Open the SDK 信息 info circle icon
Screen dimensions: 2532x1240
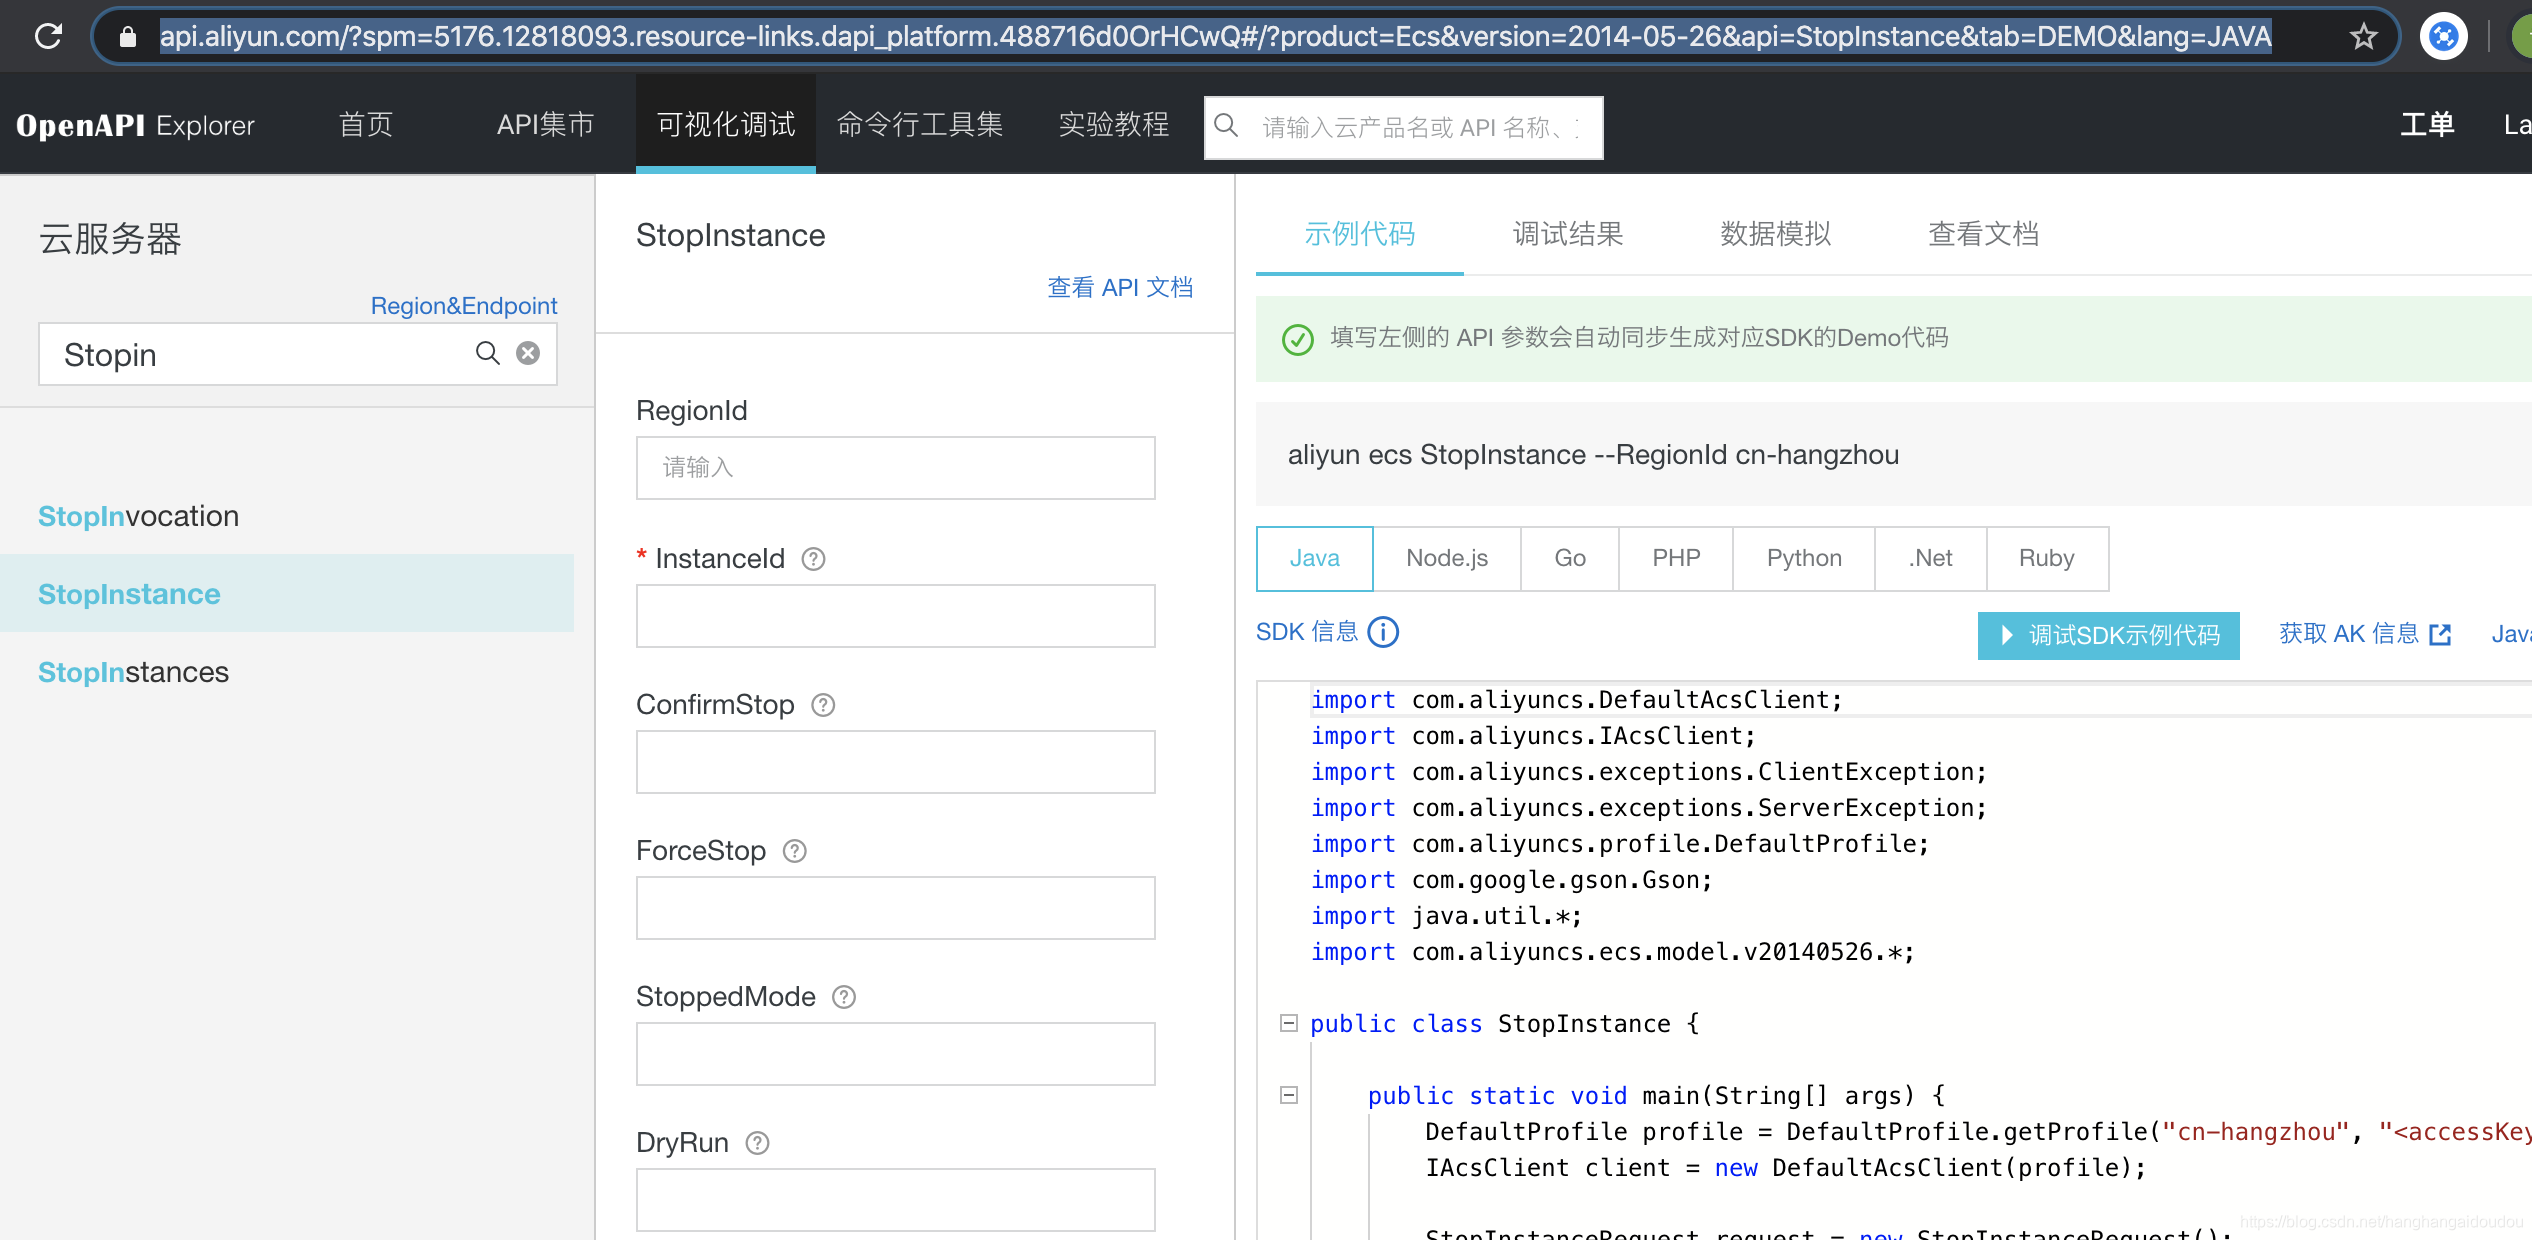click(x=1383, y=632)
